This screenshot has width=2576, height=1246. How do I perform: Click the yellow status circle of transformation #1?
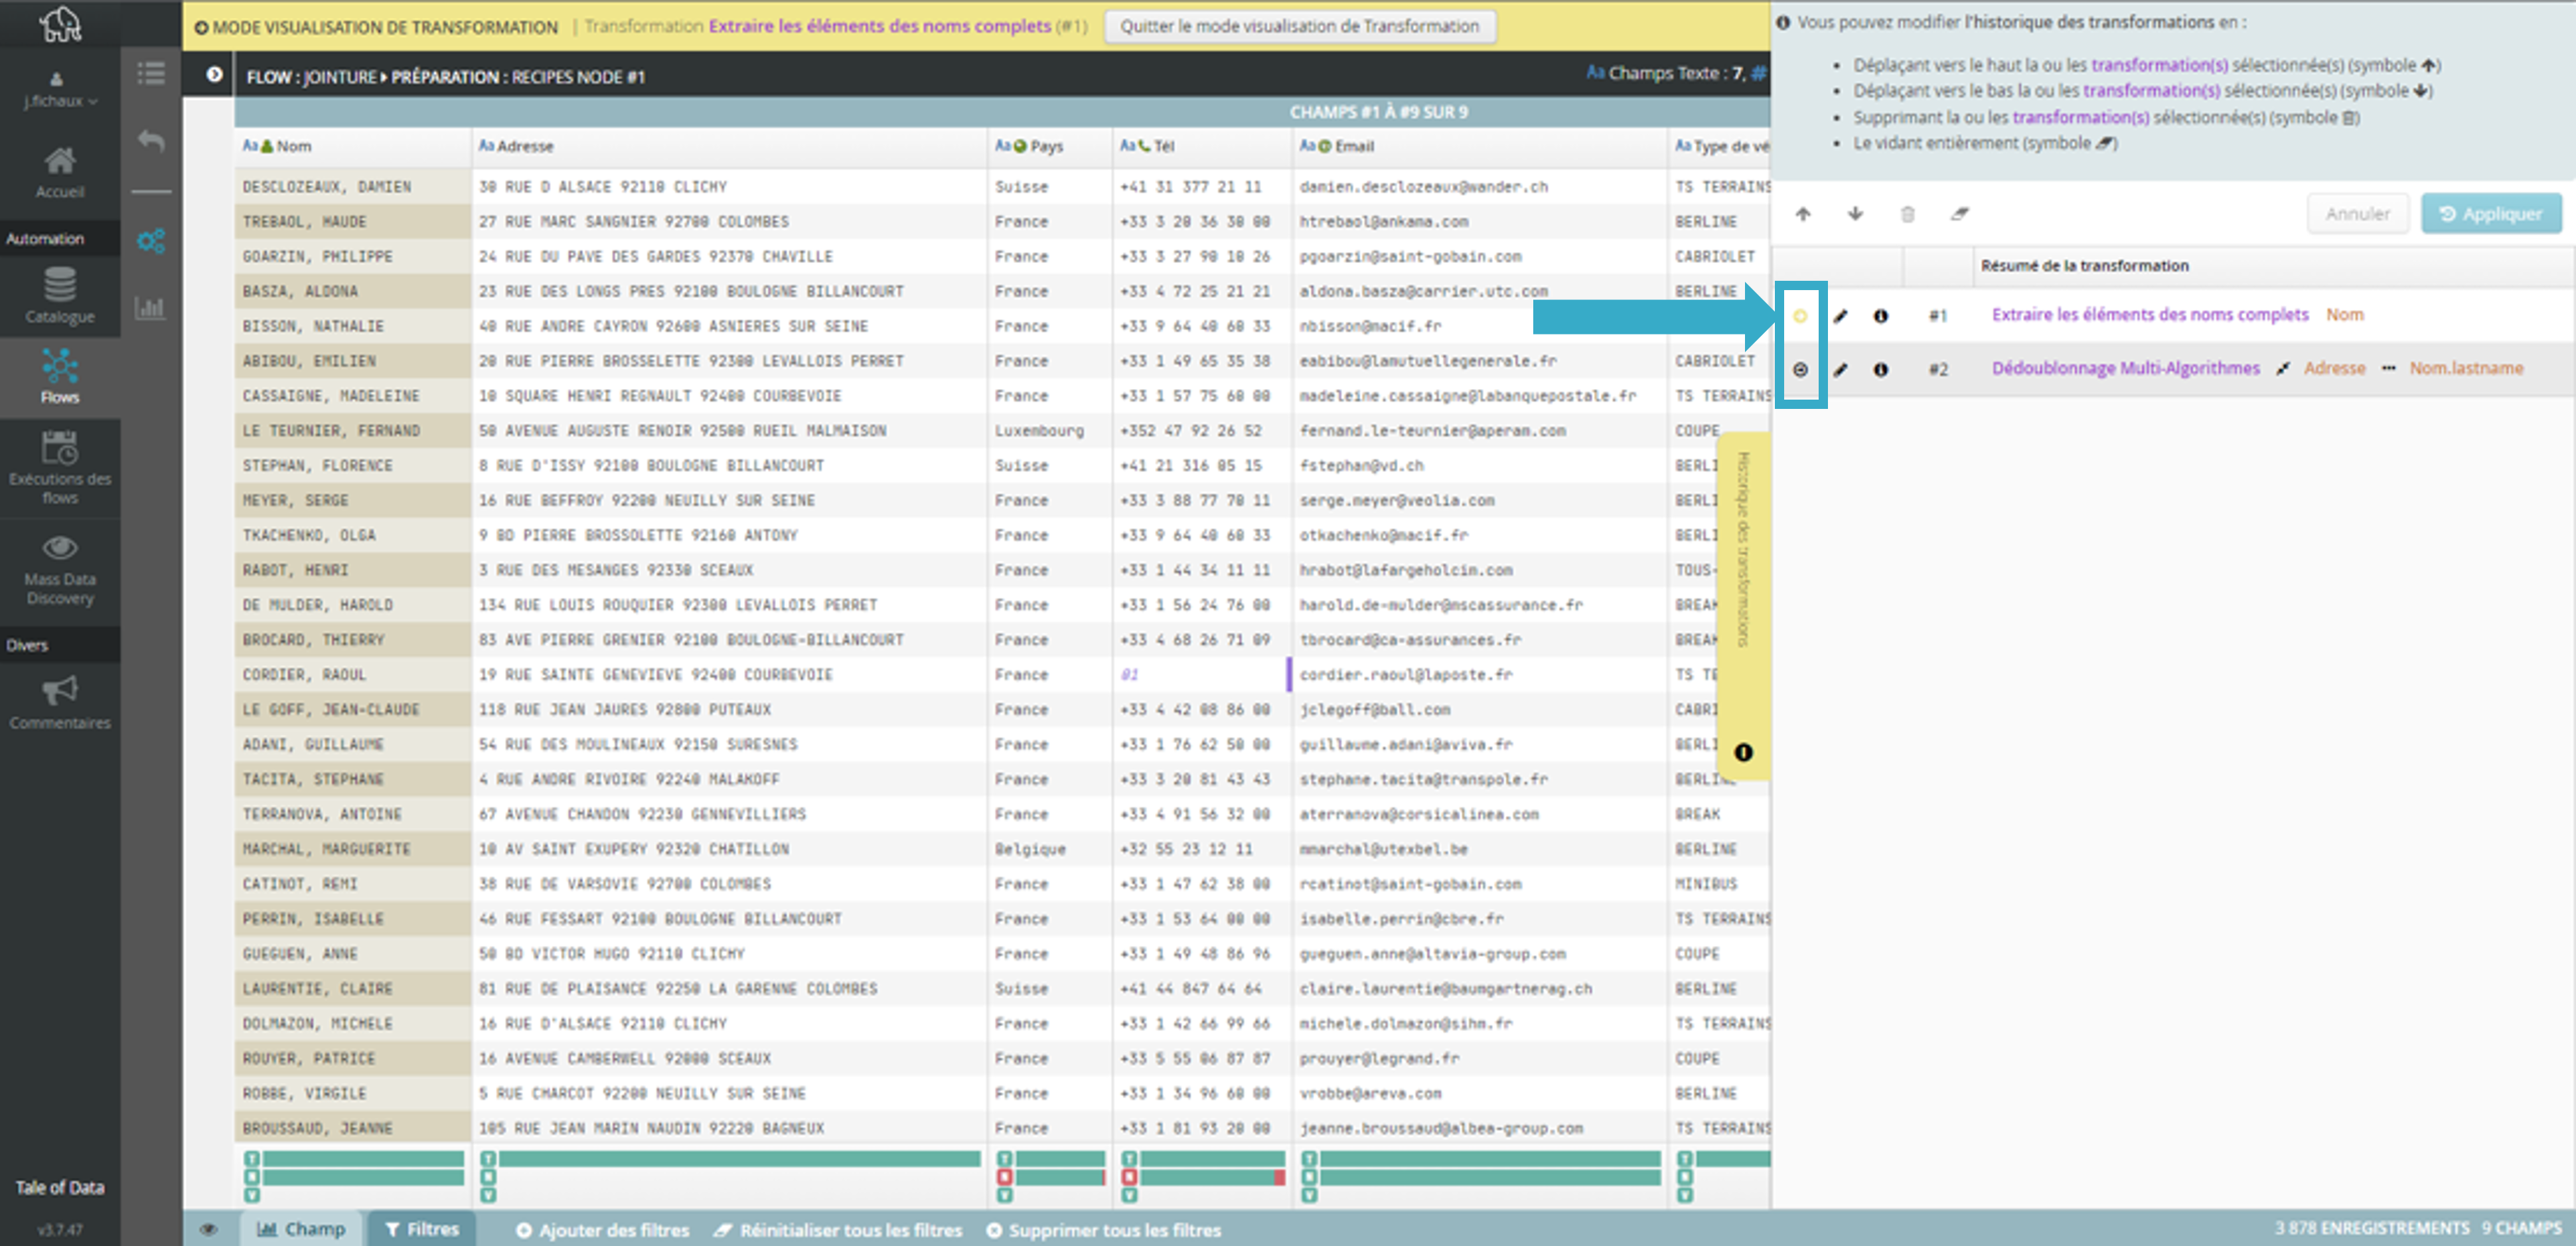[1800, 316]
